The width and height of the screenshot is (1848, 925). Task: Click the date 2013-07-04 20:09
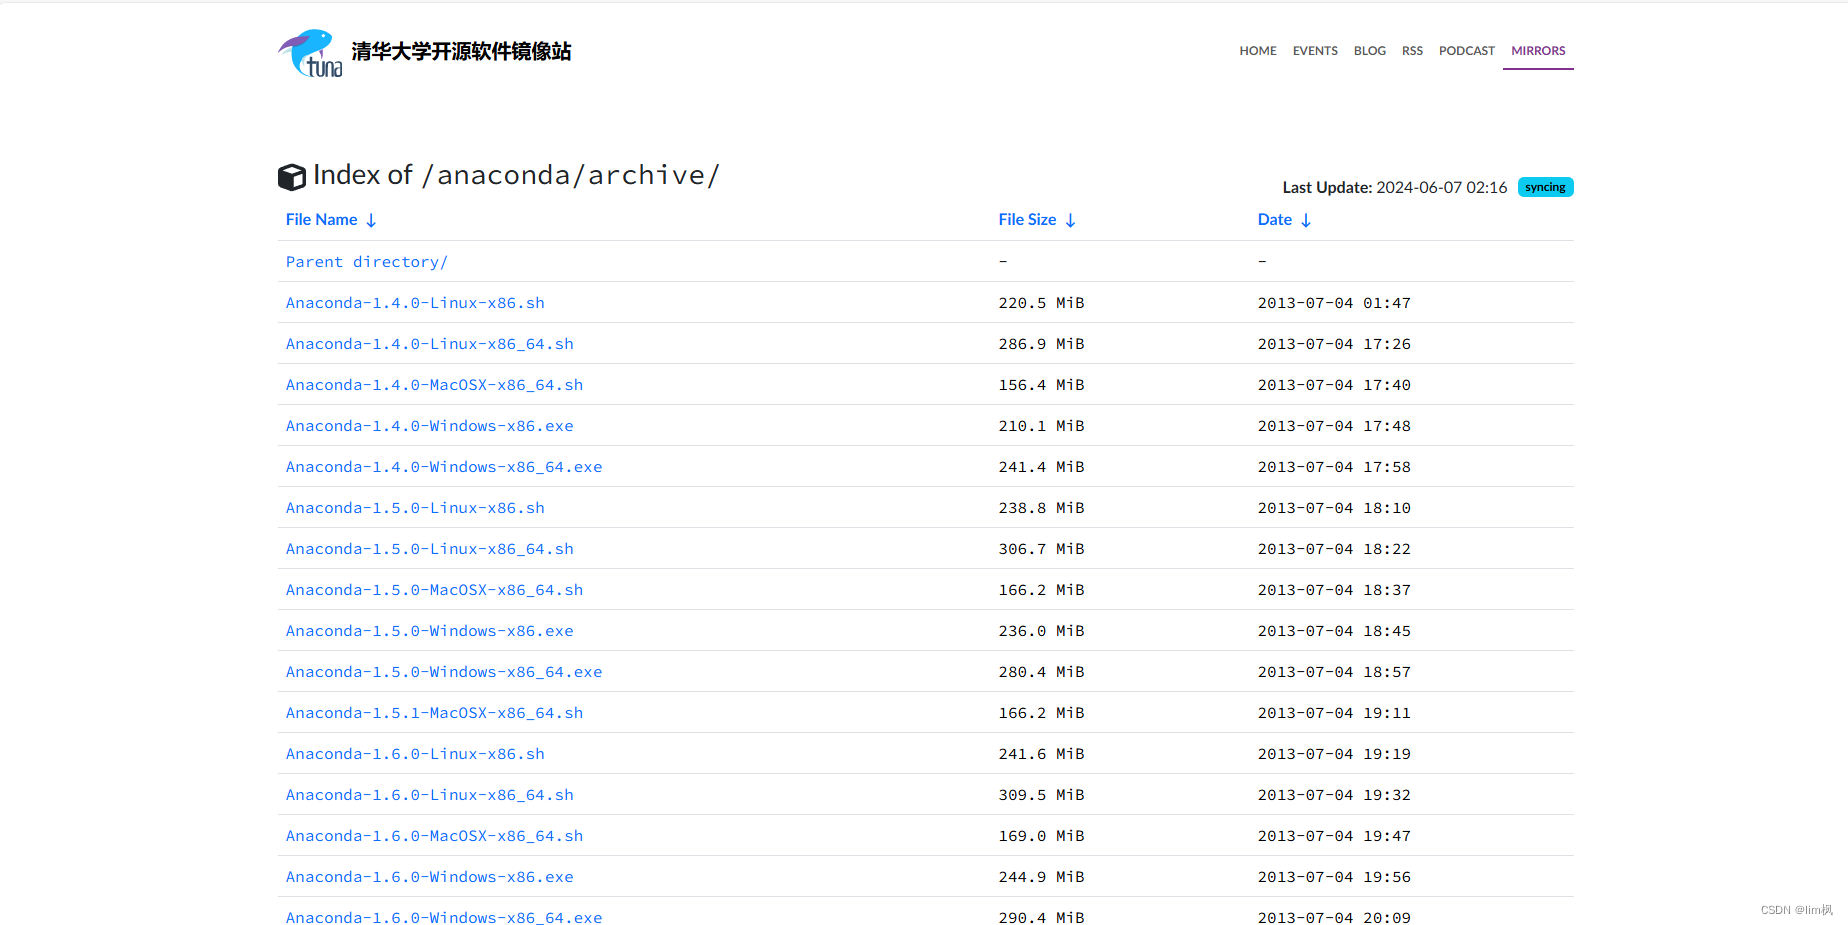click(x=1334, y=918)
